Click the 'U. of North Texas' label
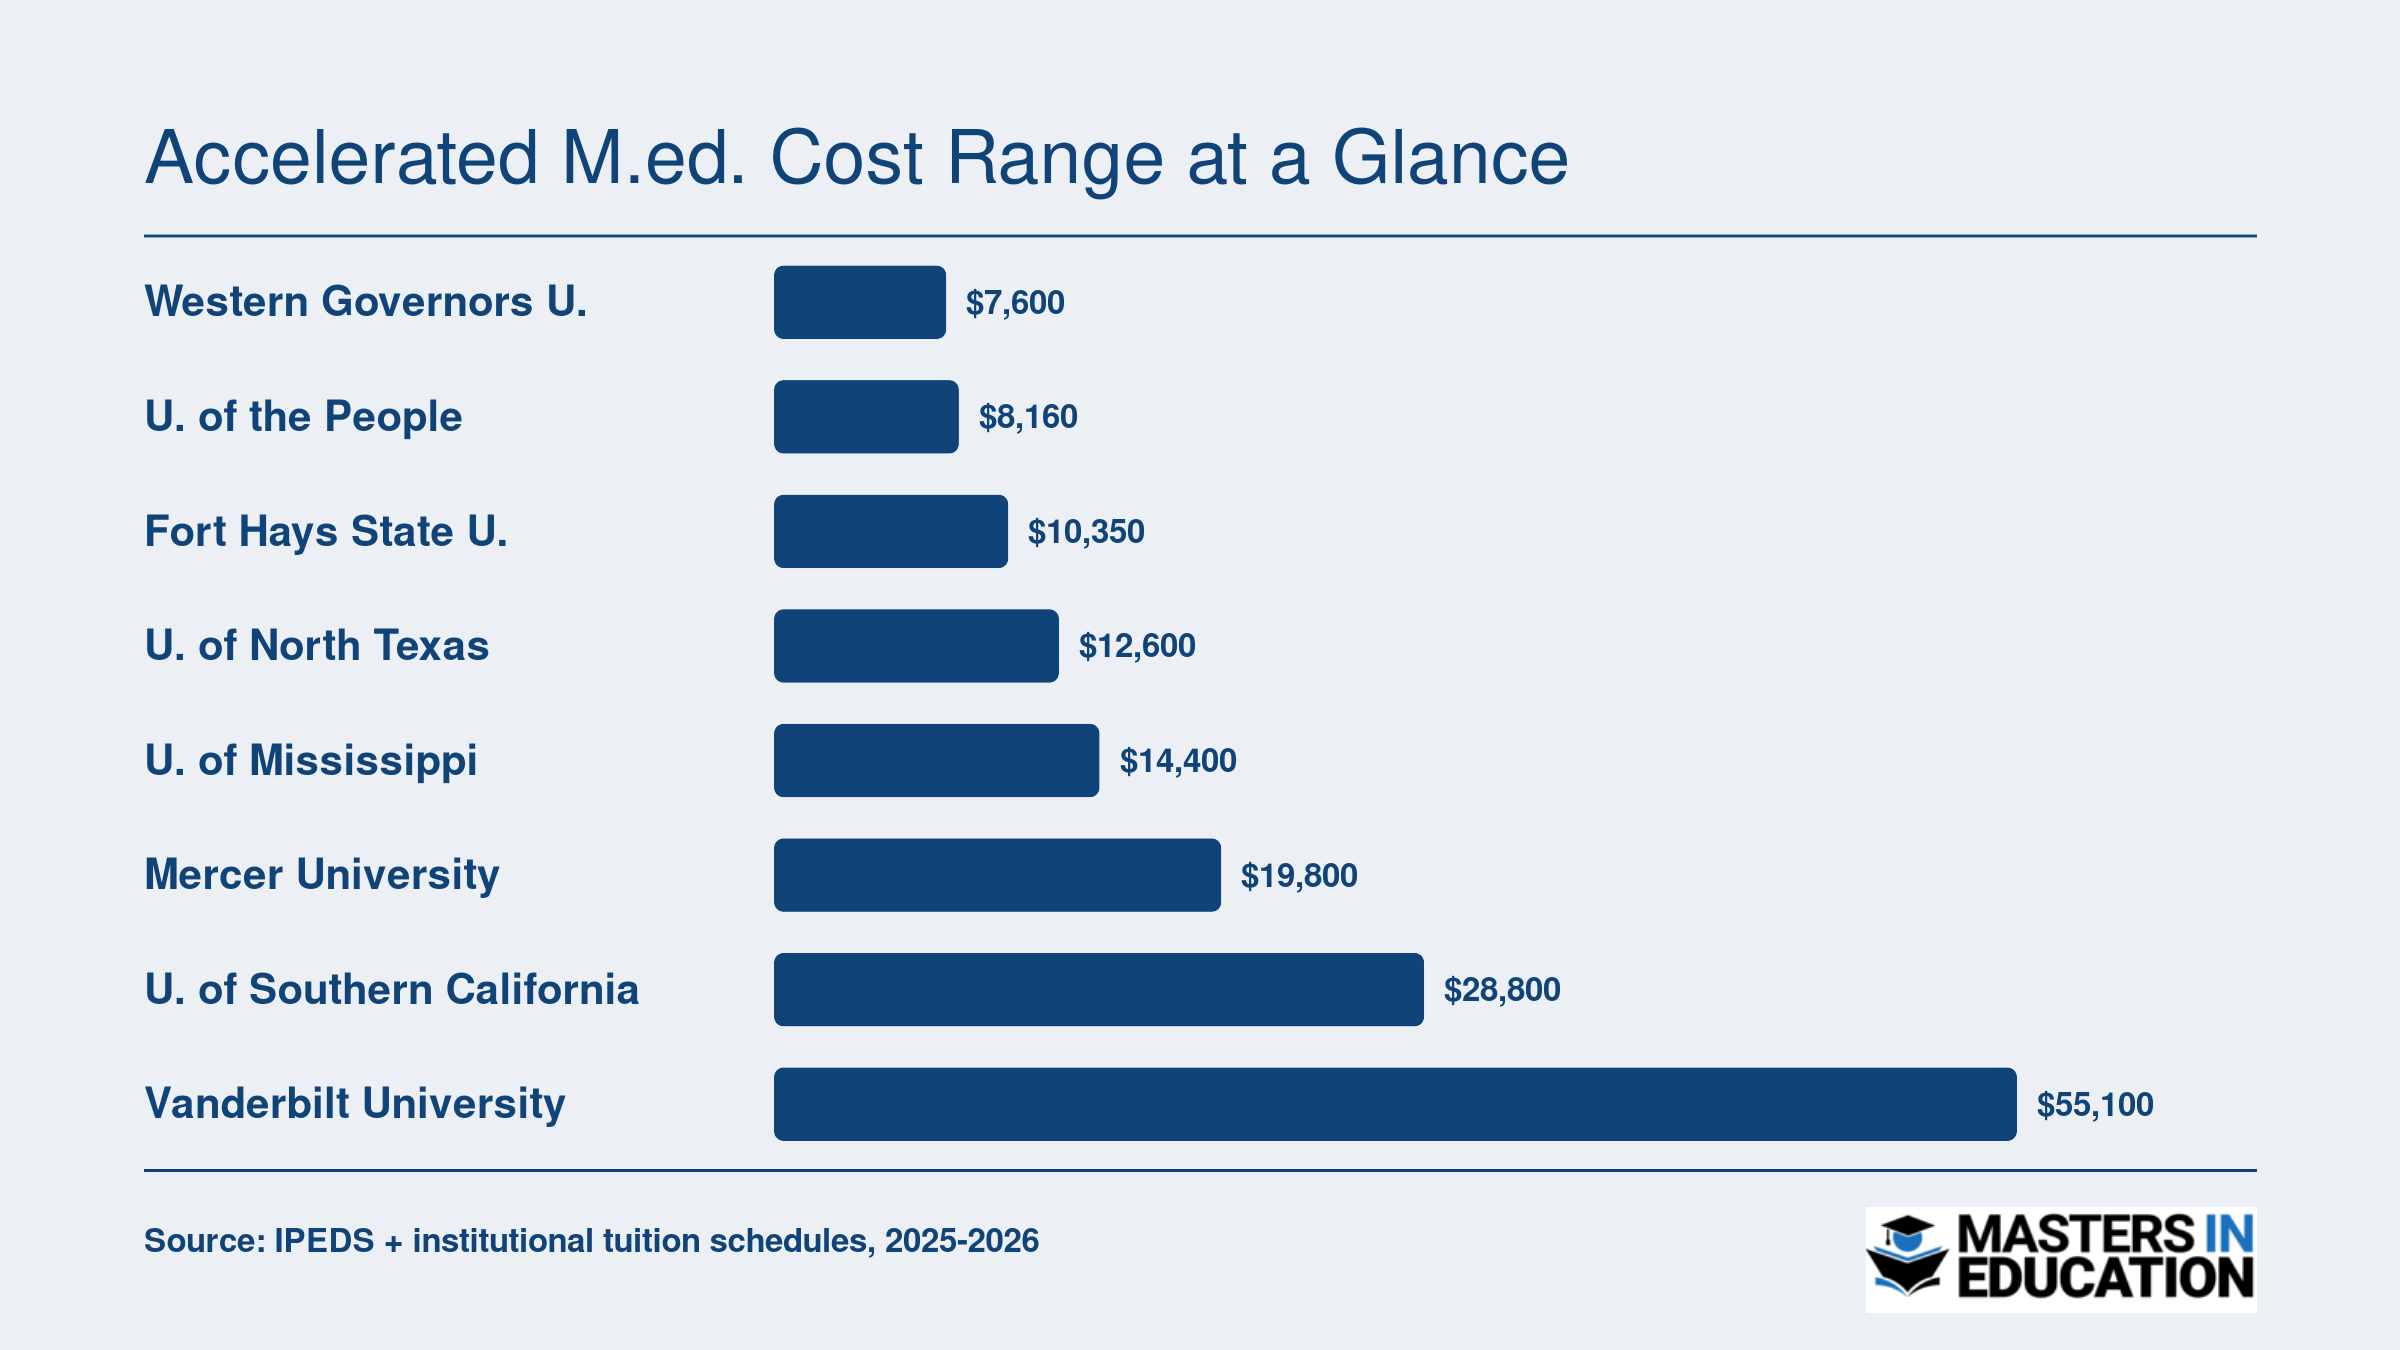This screenshot has width=2400, height=1350. [x=317, y=645]
